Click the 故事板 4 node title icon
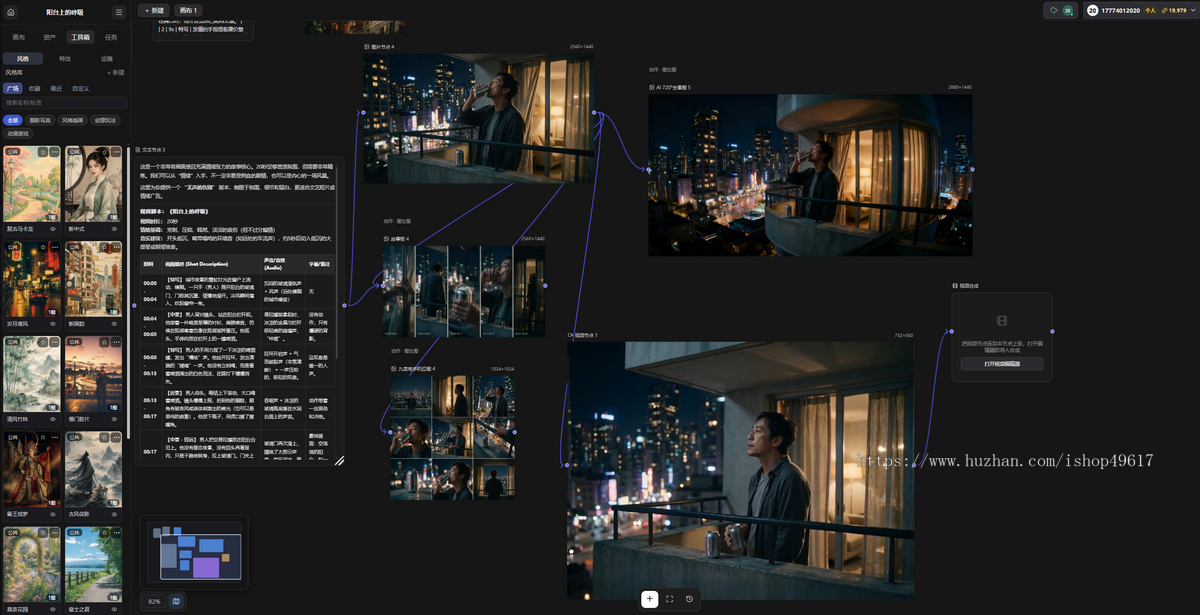The image size is (1200, 615). 386,239
